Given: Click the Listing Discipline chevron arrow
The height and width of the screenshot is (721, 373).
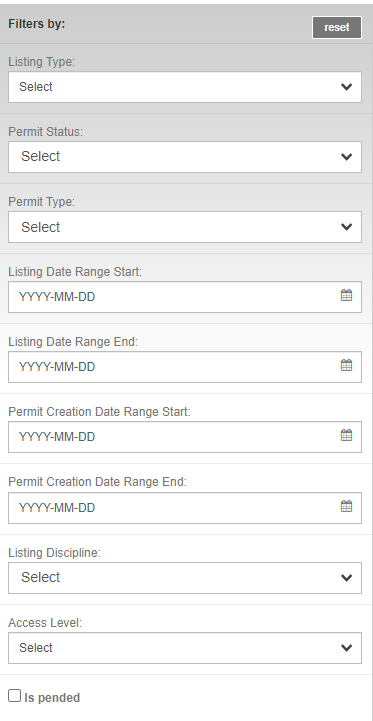Looking at the screenshot, I should point(346,578).
